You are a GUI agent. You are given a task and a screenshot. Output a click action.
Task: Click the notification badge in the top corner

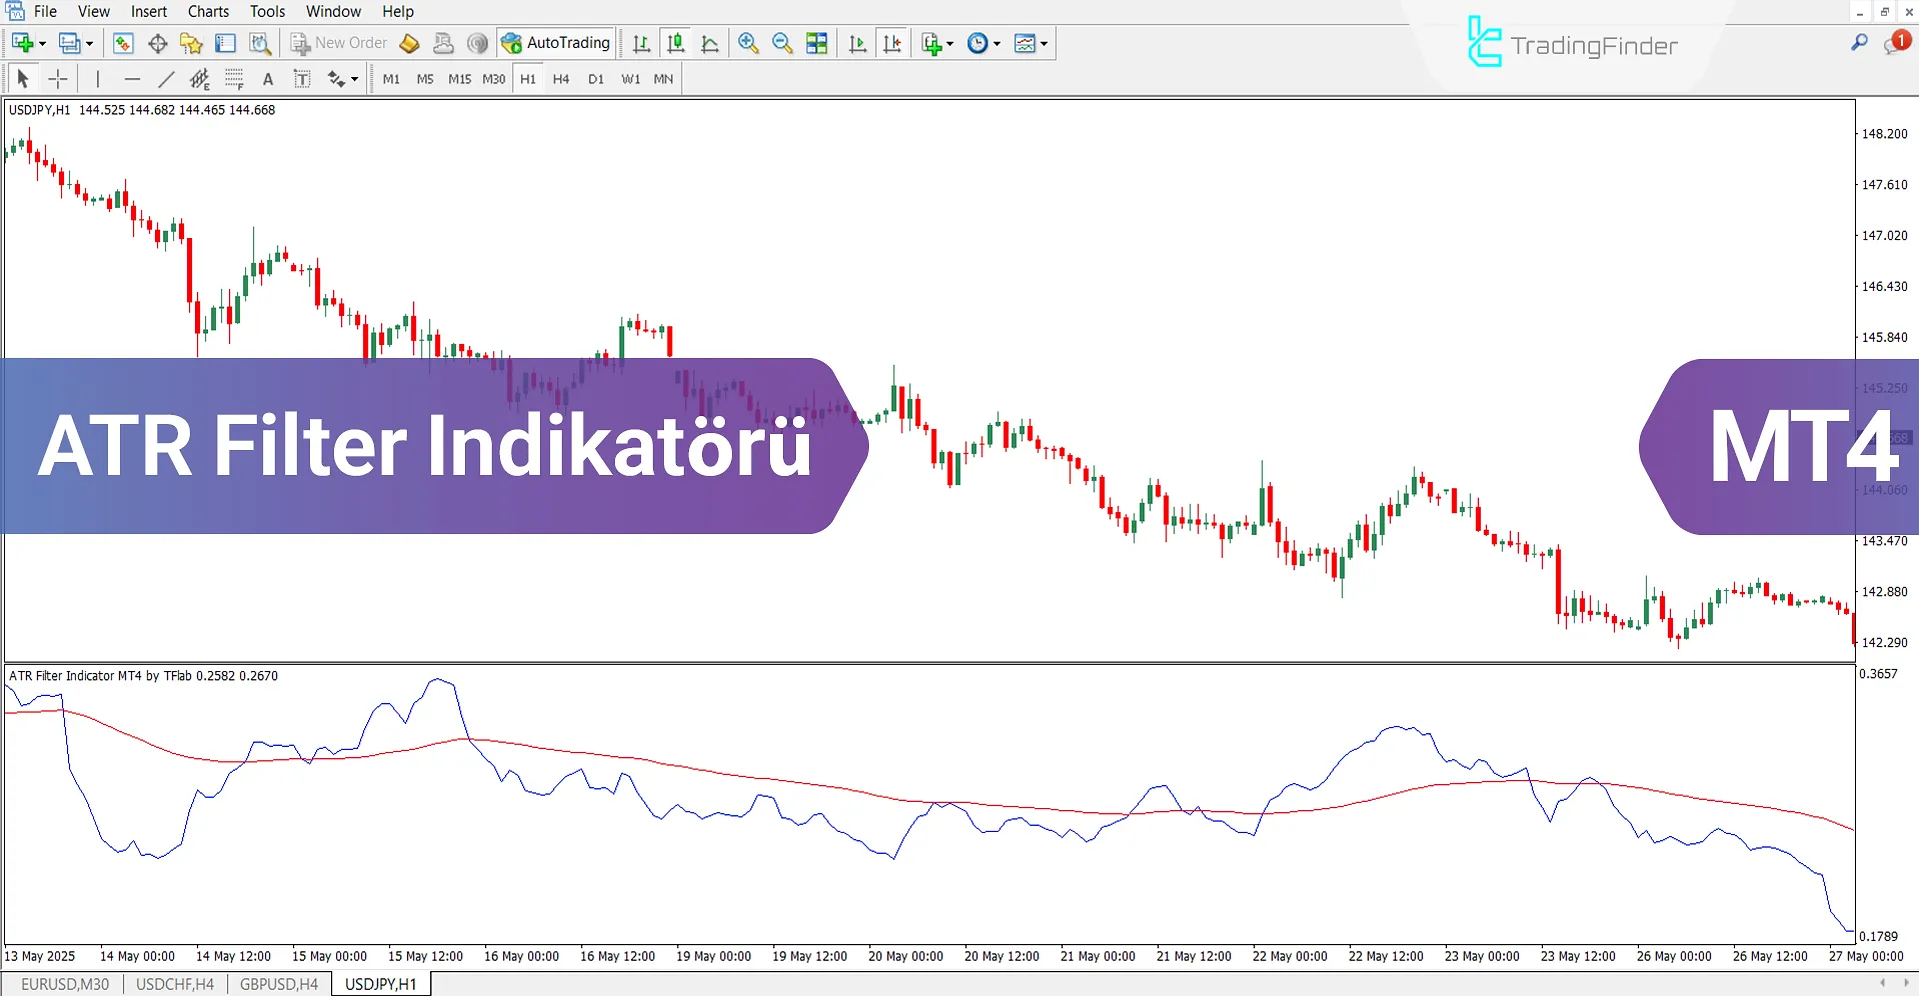[x=1899, y=43]
